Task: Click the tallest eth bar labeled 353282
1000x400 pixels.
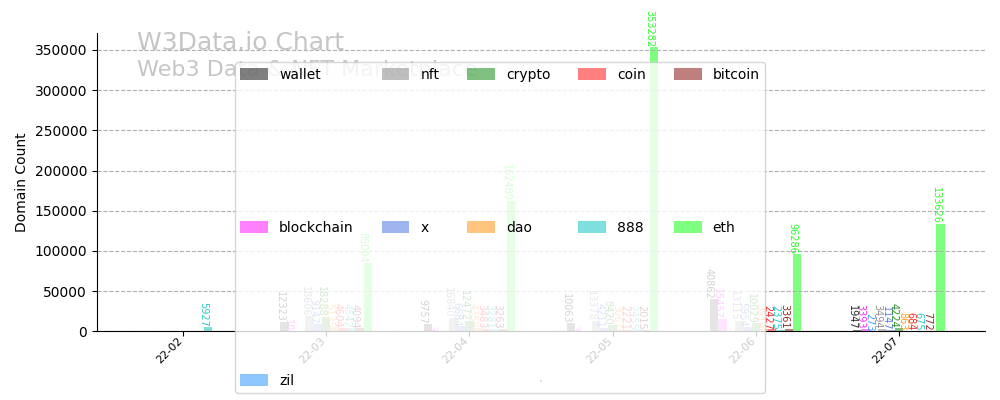Action: 654,190
